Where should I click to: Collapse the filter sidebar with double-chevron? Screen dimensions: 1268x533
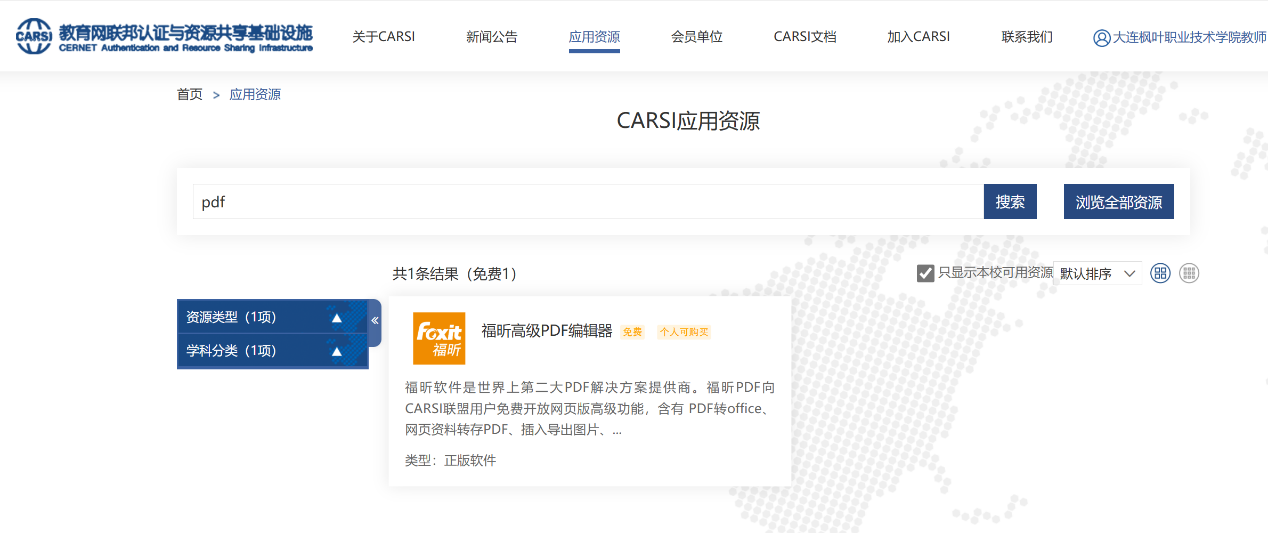coord(375,321)
